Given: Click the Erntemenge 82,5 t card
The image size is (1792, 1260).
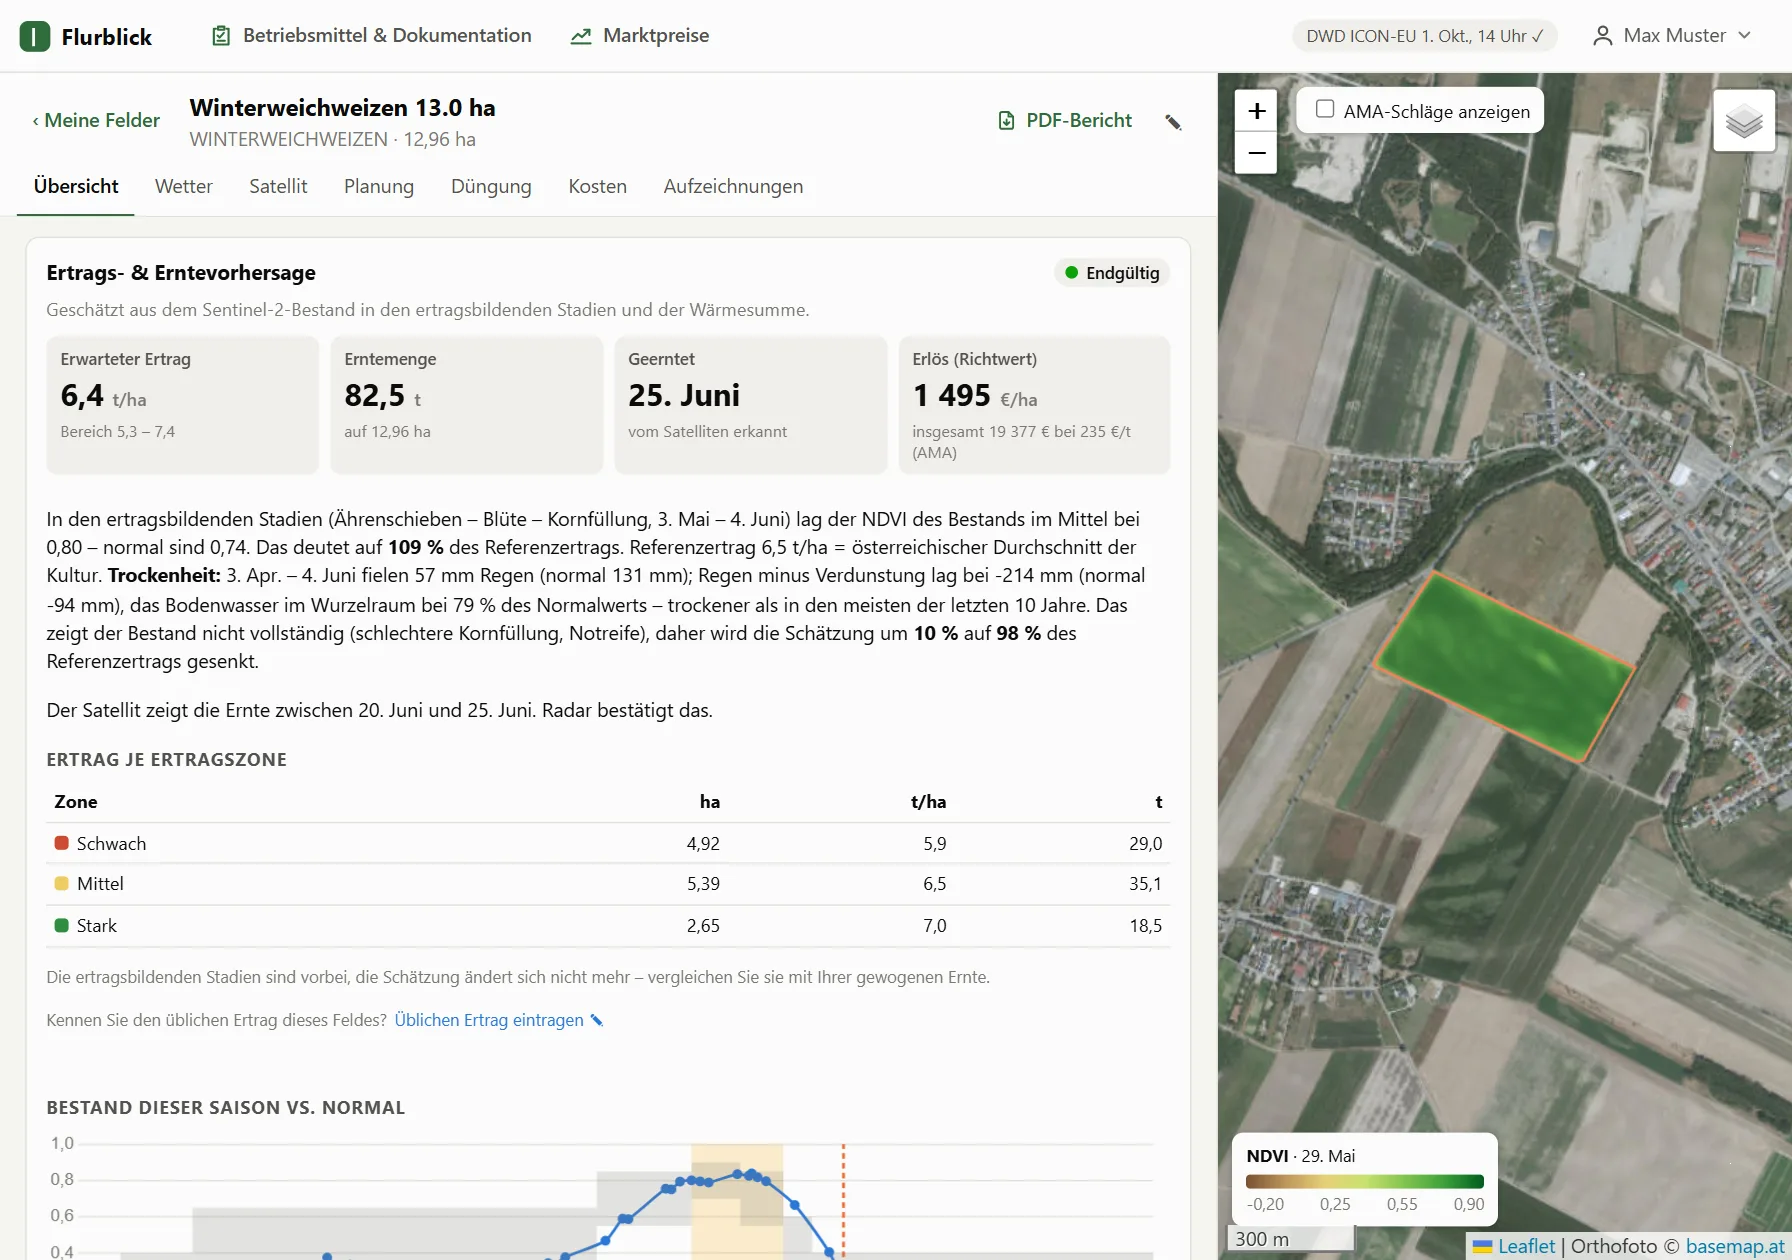Looking at the screenshot, I should (467, 404).
